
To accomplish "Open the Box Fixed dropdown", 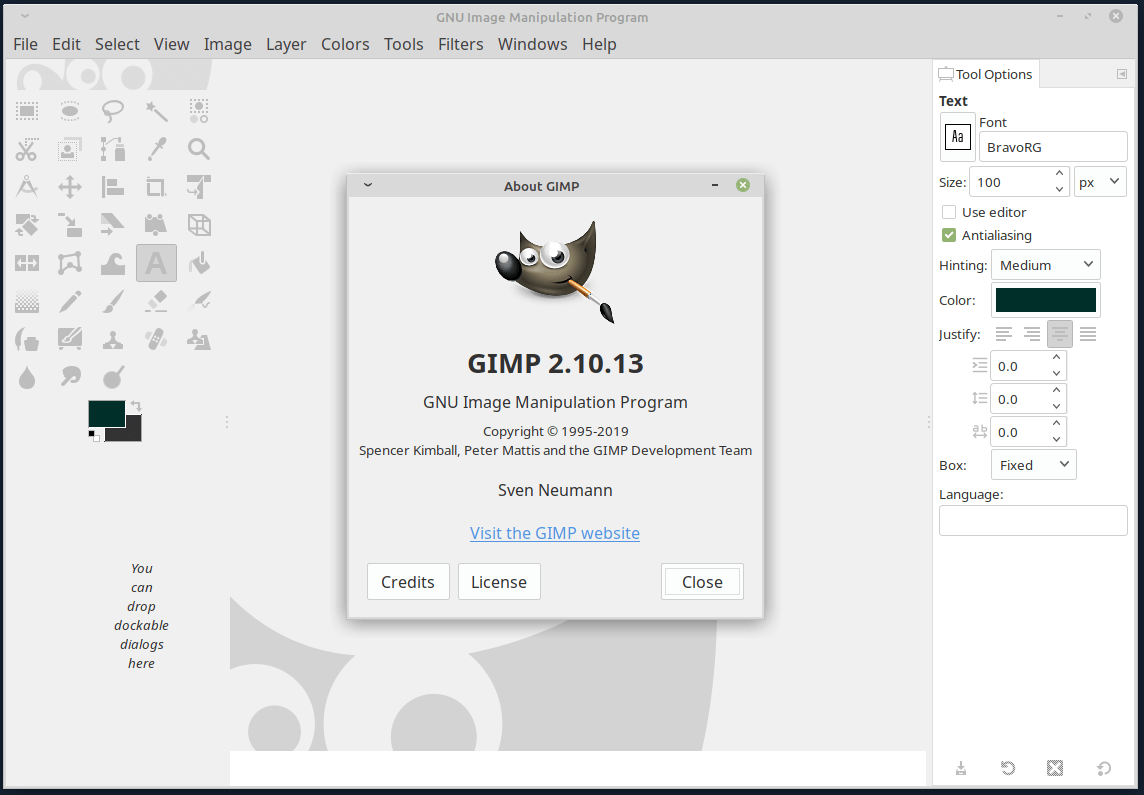I will coord(1034,465).
